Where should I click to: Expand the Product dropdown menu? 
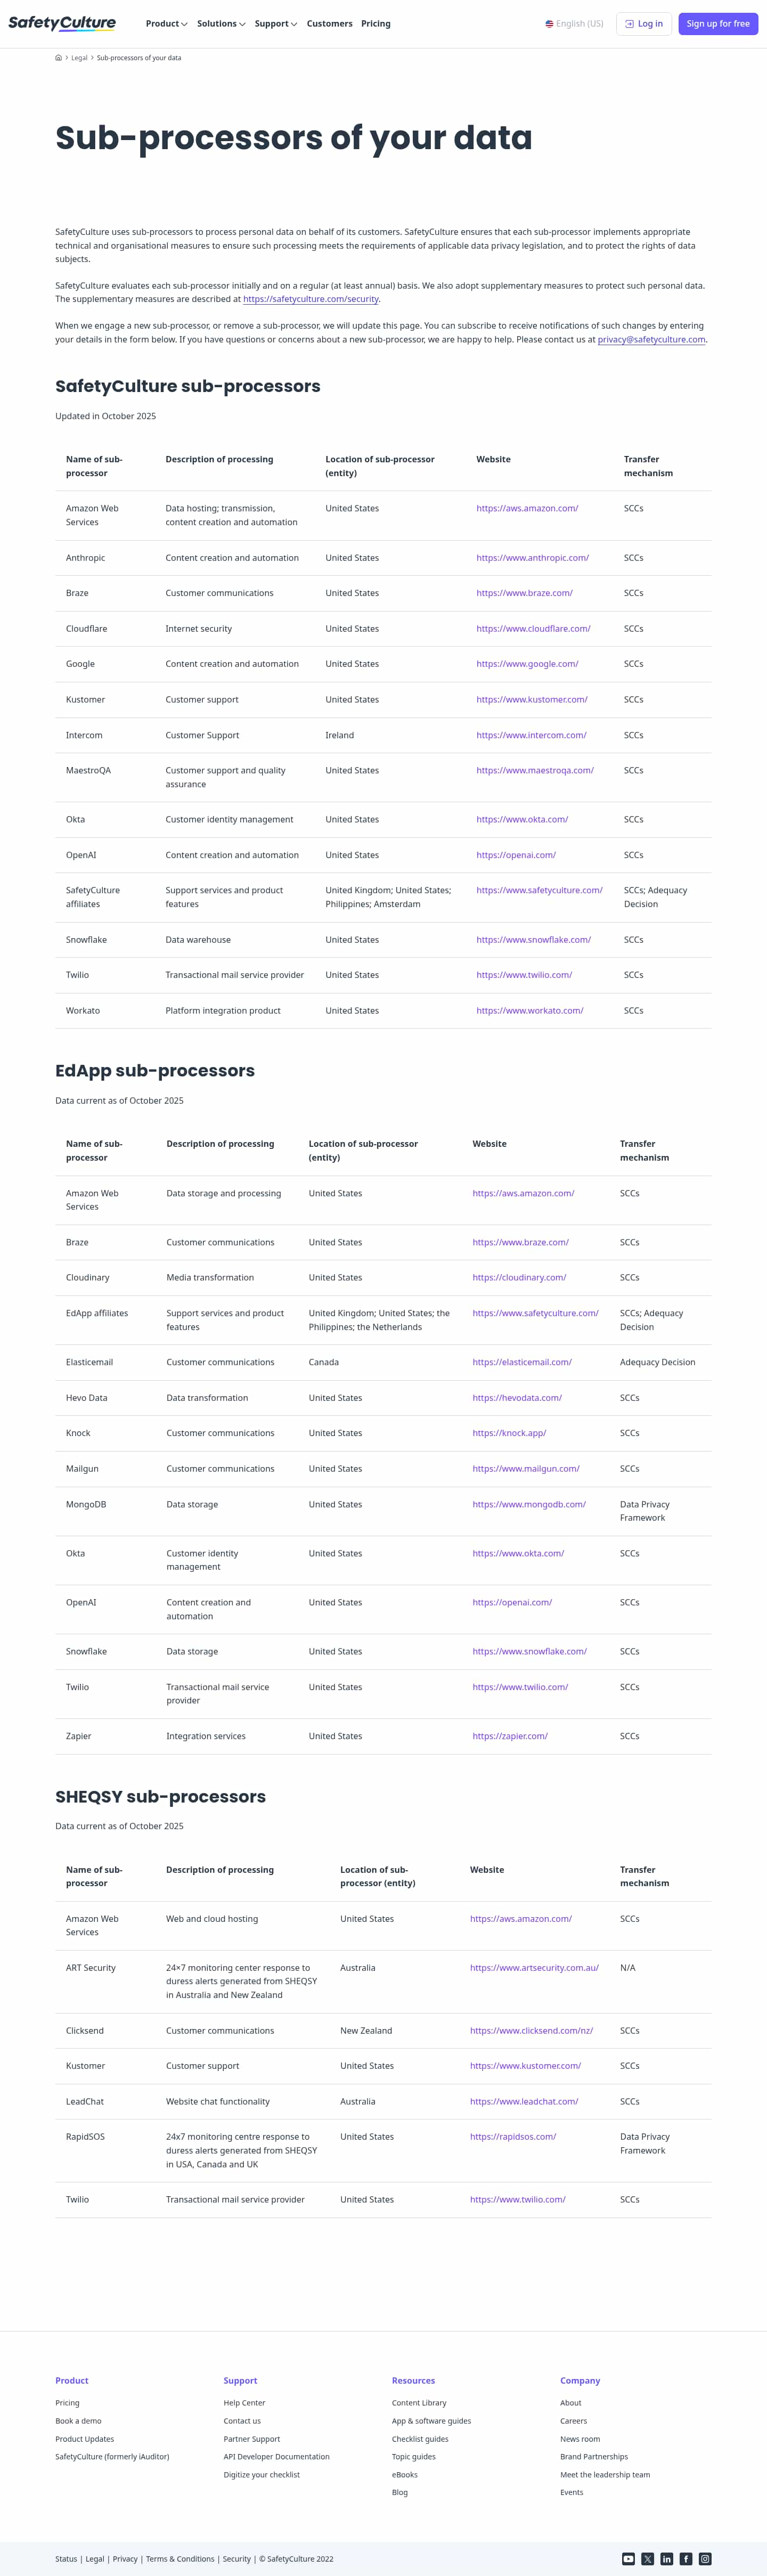point(166,24)
